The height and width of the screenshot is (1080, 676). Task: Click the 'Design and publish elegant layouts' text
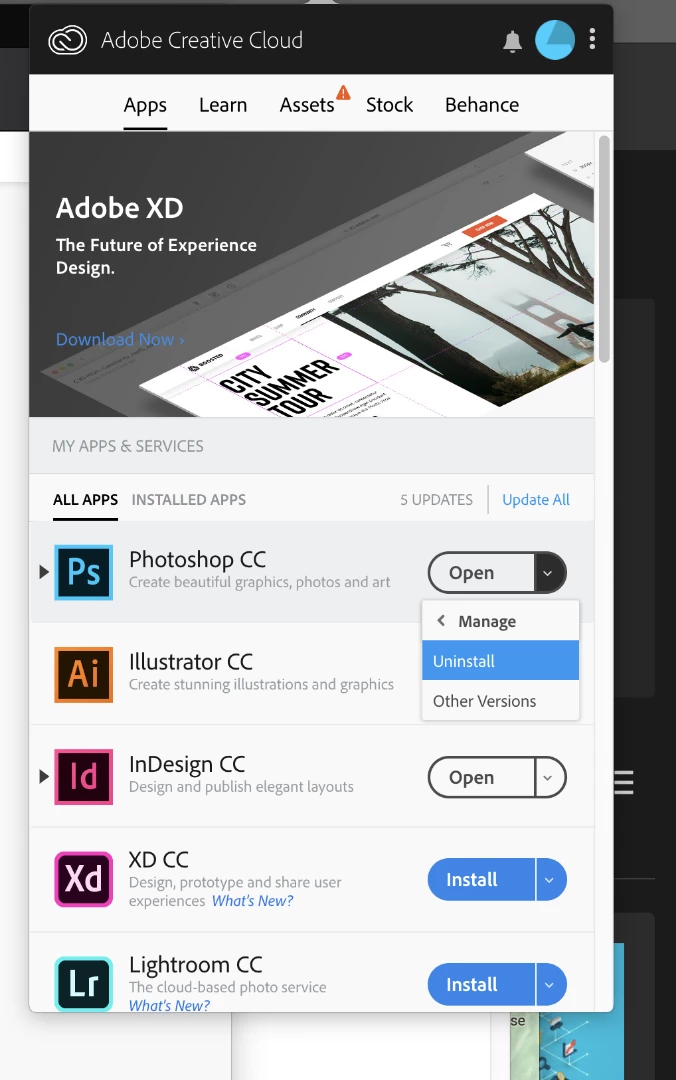click(241, 787)
